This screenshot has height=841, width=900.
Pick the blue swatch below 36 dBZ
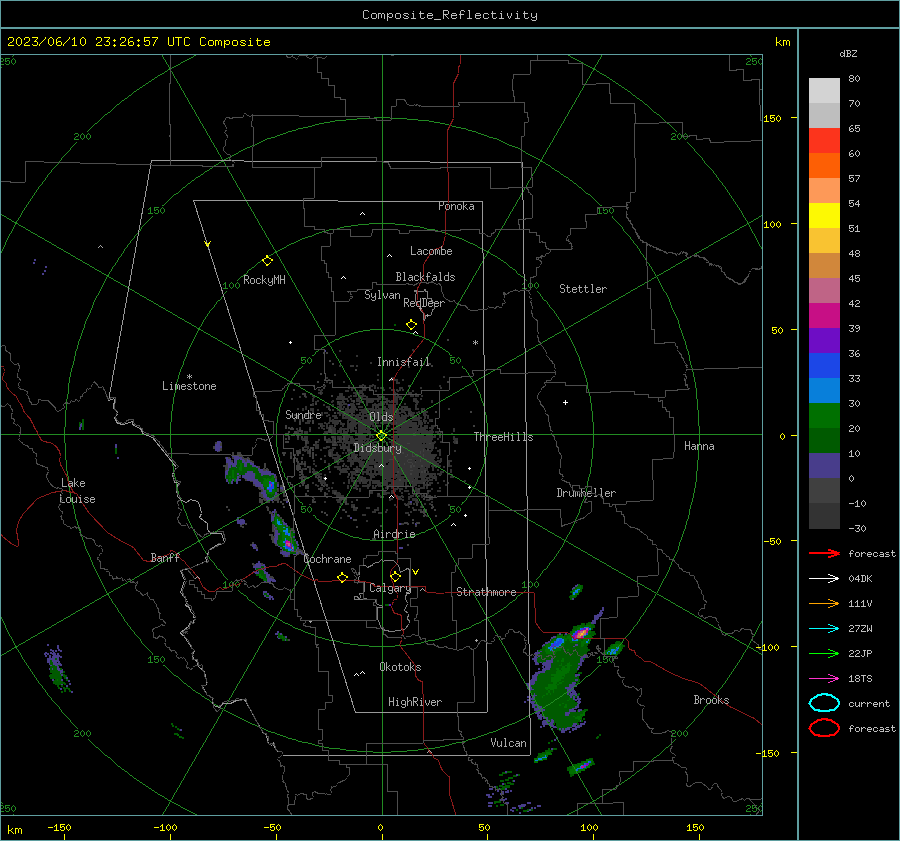(824, 366)
